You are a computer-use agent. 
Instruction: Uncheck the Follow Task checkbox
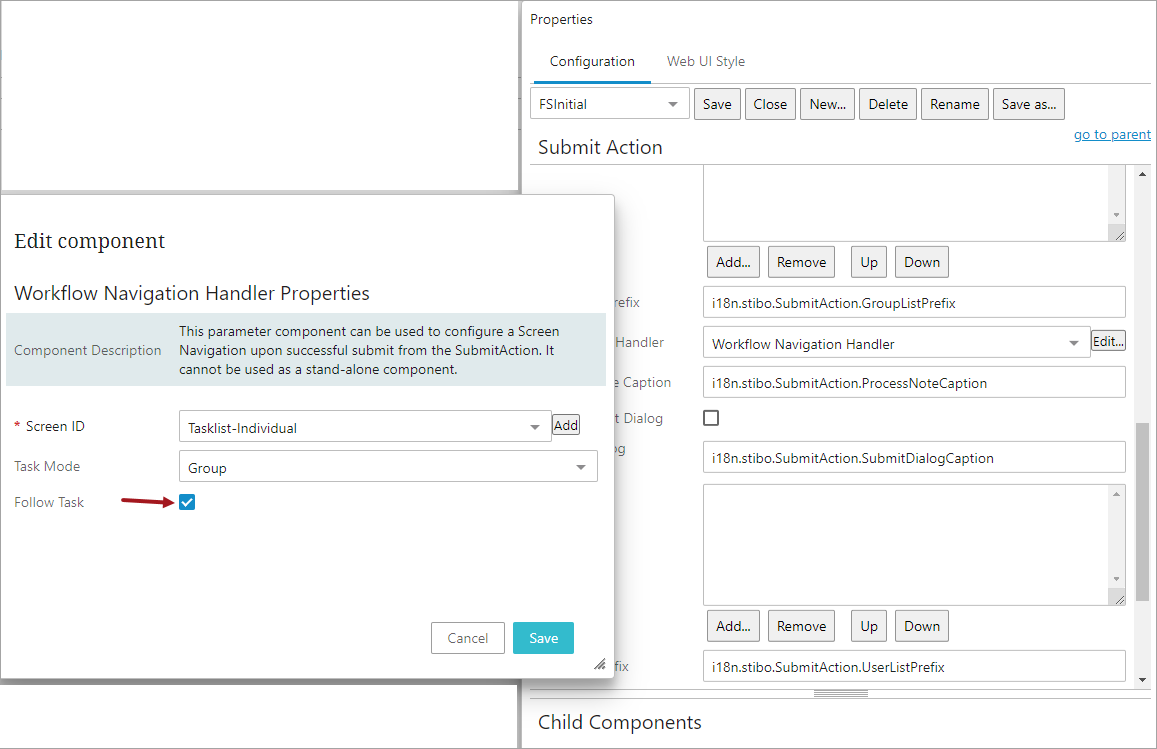coord(187,502)
